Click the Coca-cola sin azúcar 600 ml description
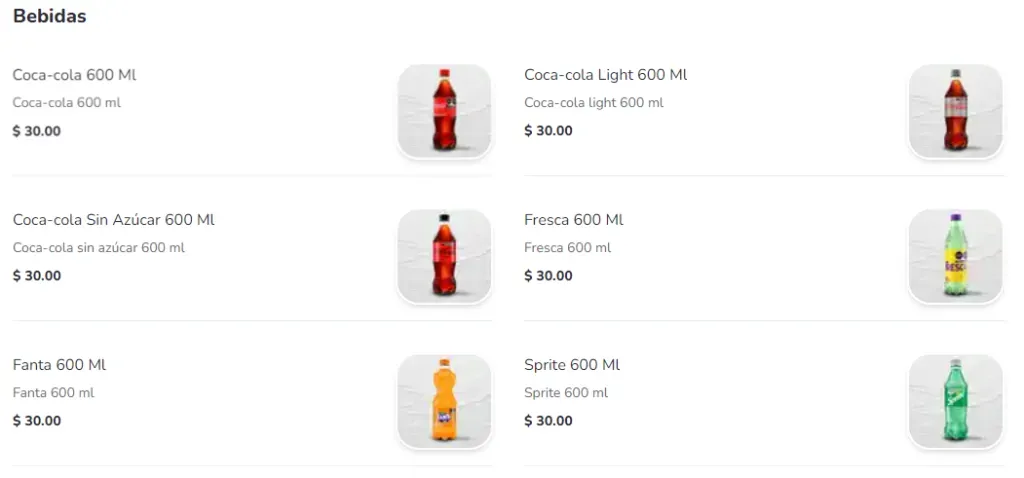 pyautogui.click(x=98, y=248)
